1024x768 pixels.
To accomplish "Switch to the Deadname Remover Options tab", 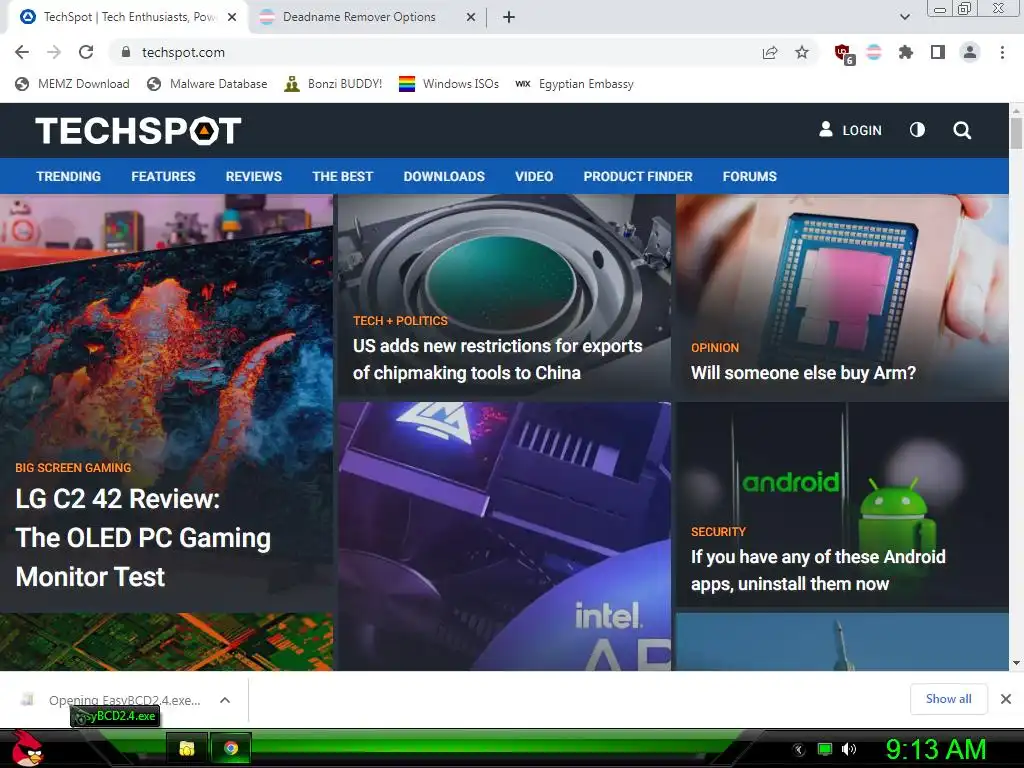I will coord(359,17).
